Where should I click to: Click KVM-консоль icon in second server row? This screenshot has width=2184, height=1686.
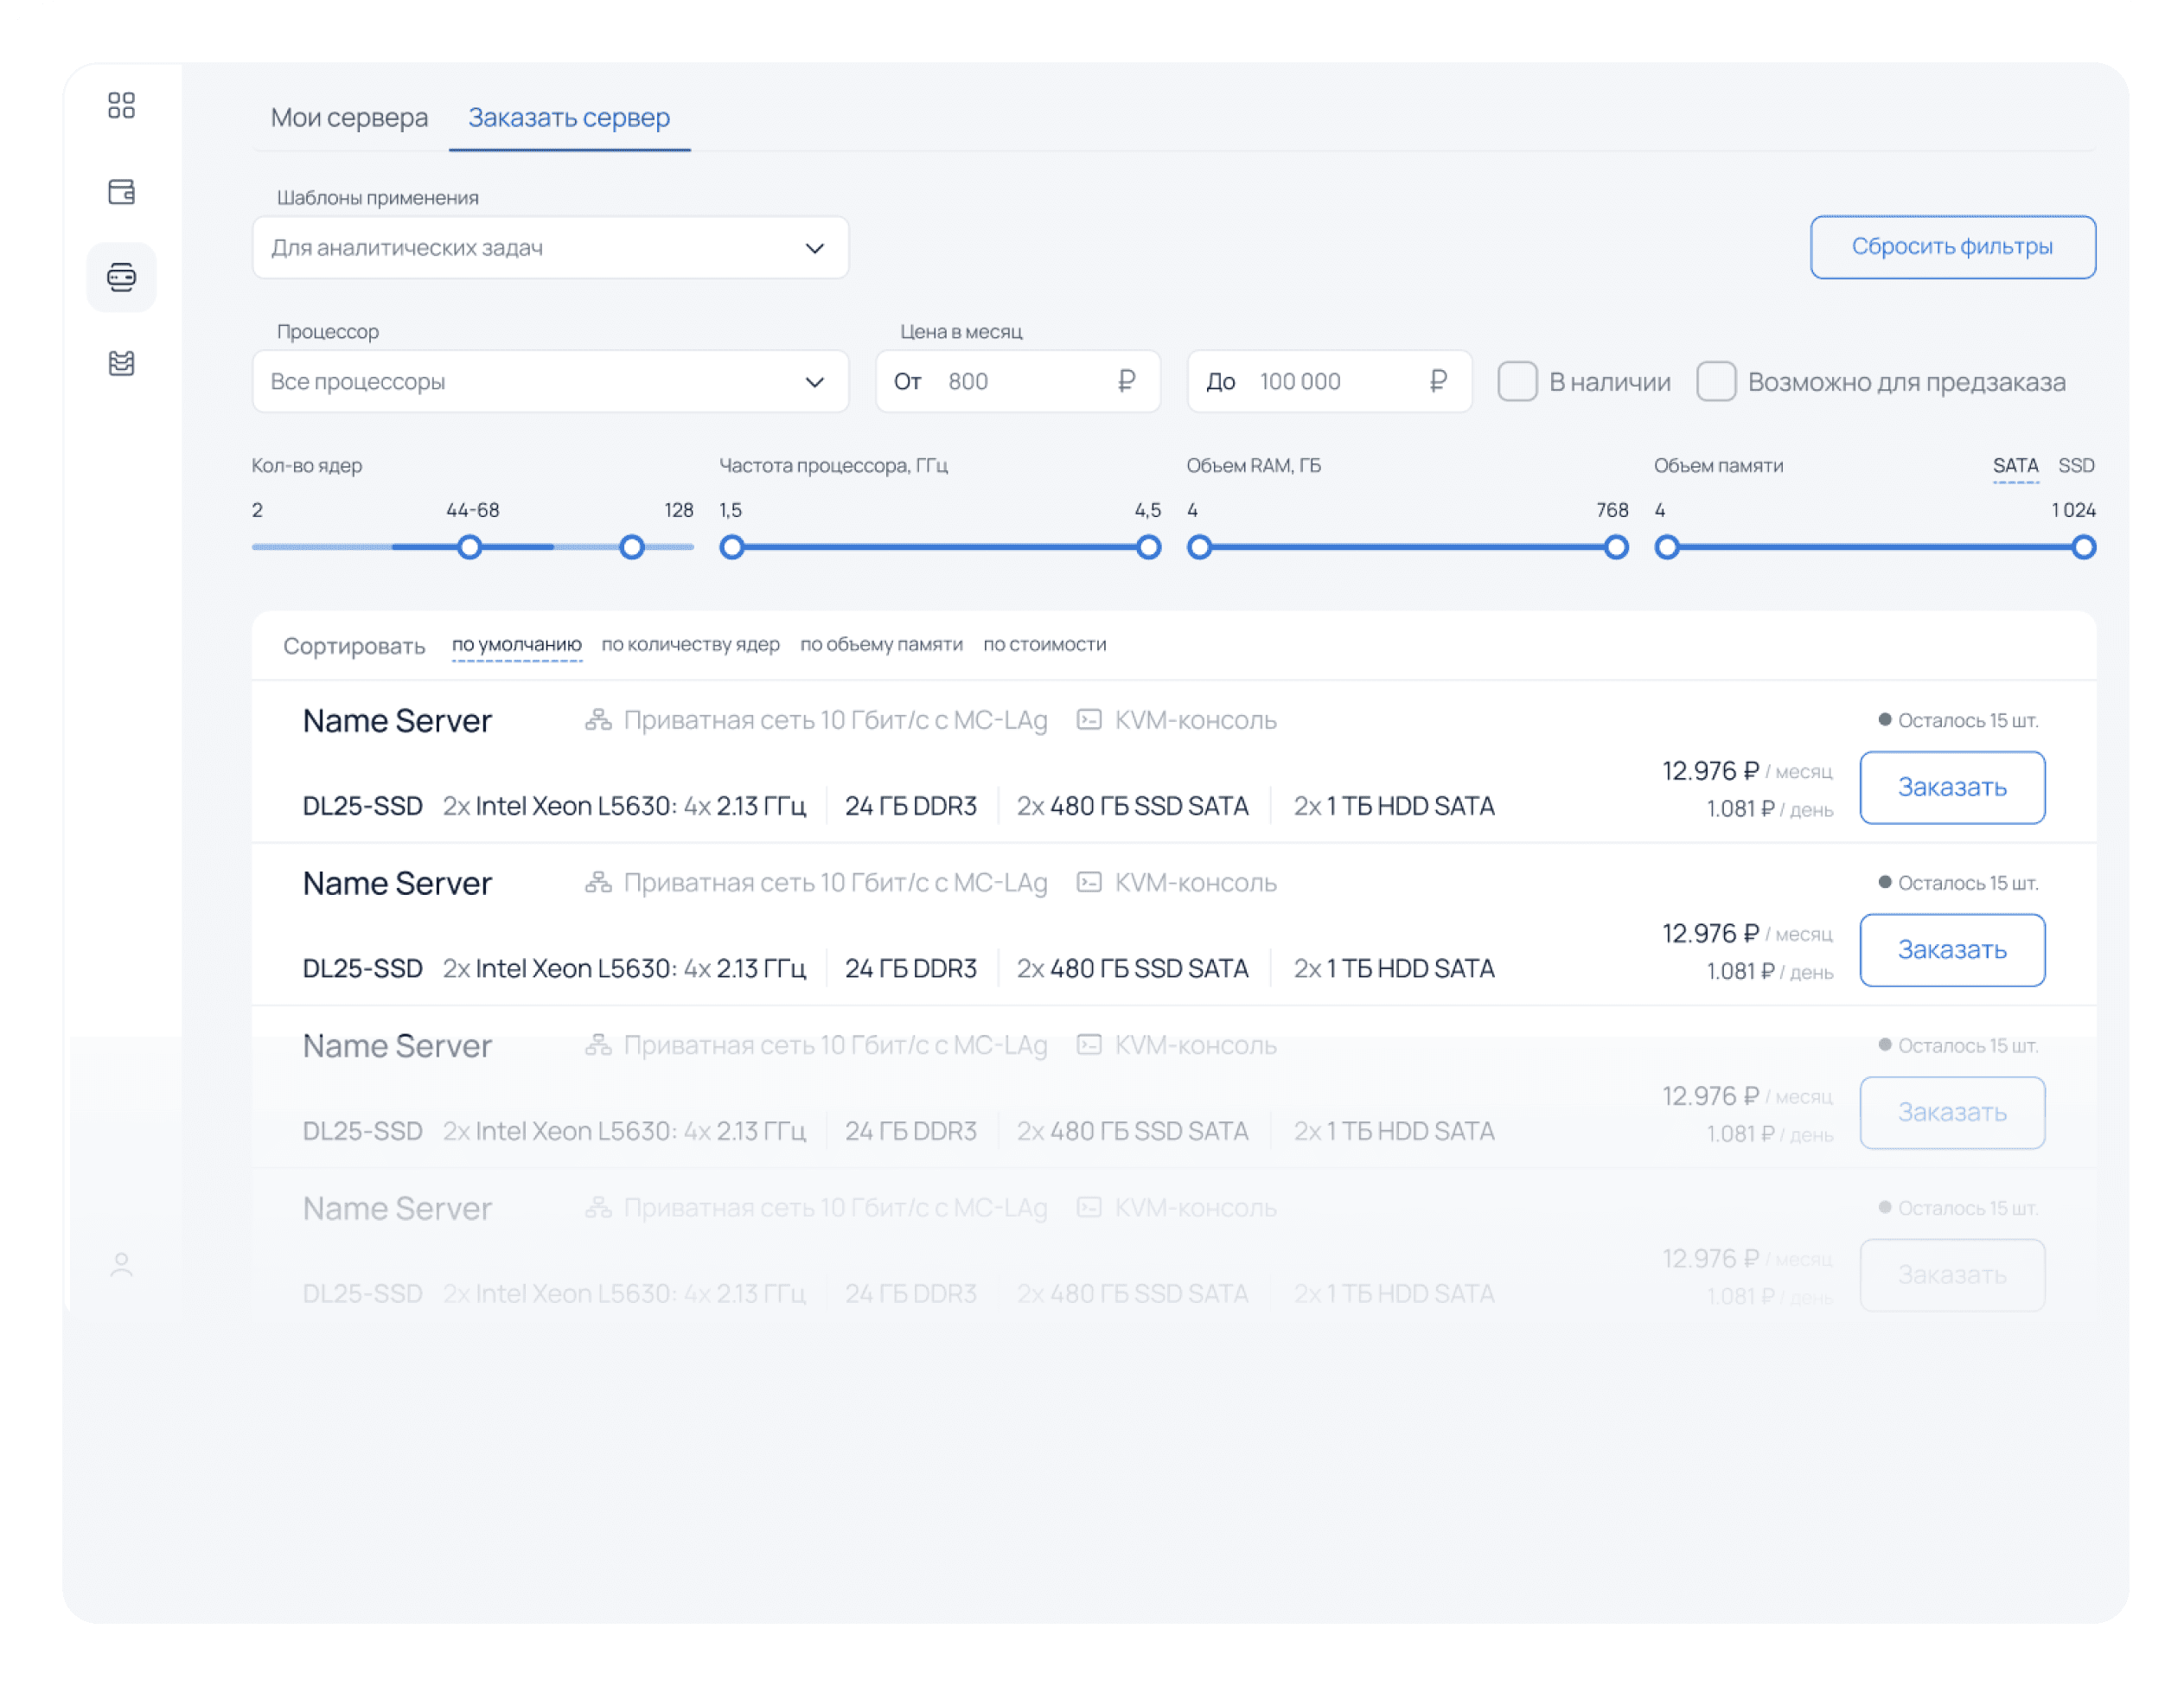1088,882
